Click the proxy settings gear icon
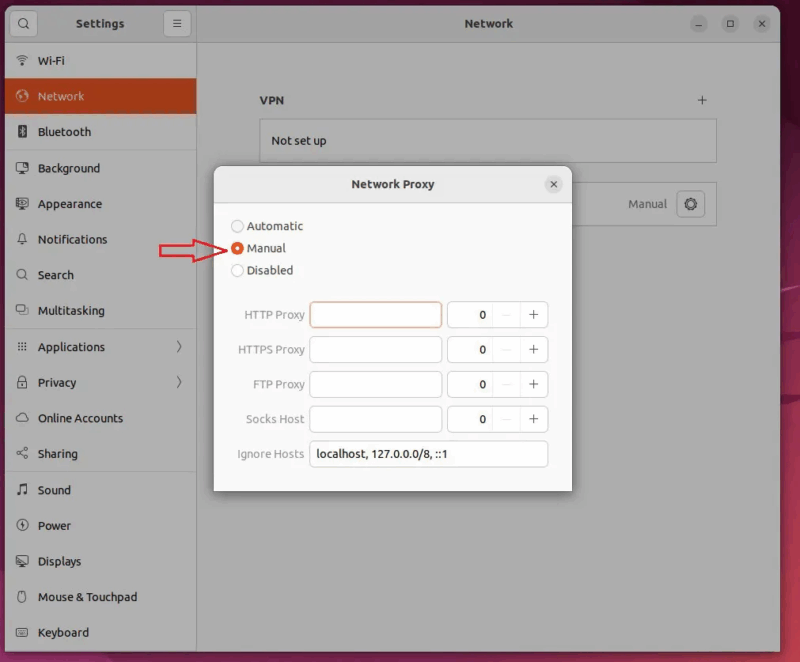Viewport: 800px width, 662px height. (691, 203)
